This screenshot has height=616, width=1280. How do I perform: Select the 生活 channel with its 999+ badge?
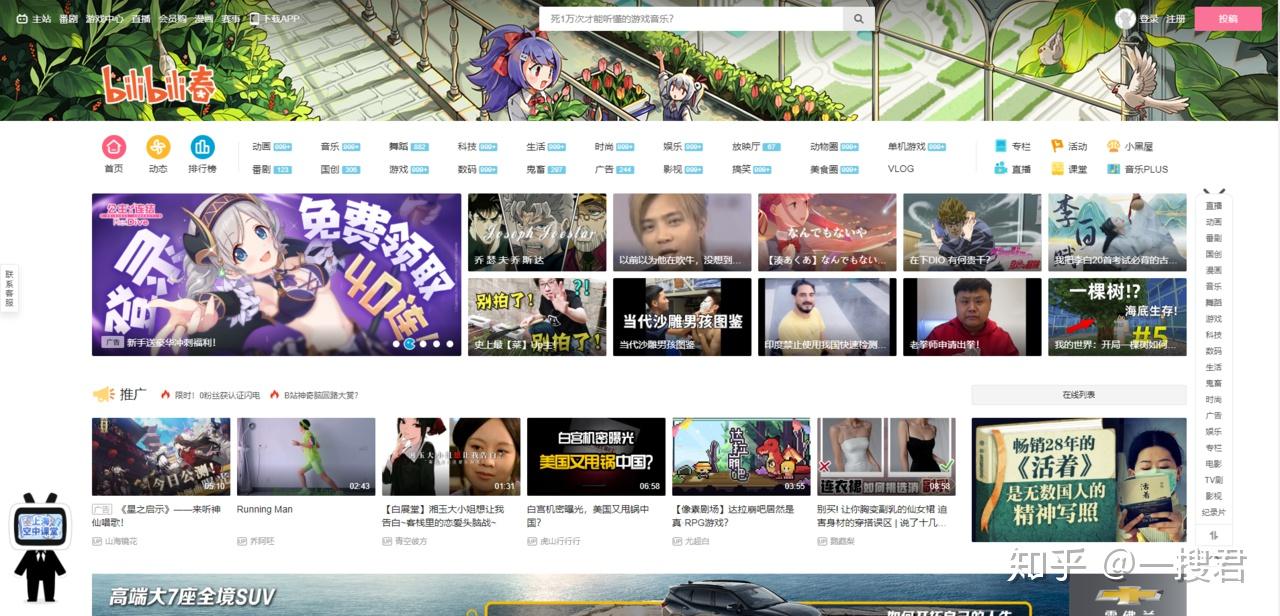pos(546,146)
